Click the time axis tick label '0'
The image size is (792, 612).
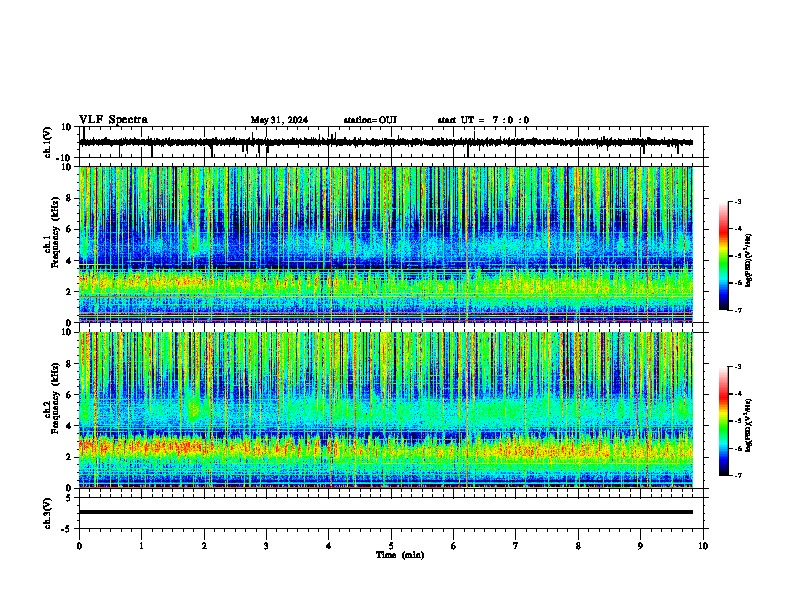[79, 546]
